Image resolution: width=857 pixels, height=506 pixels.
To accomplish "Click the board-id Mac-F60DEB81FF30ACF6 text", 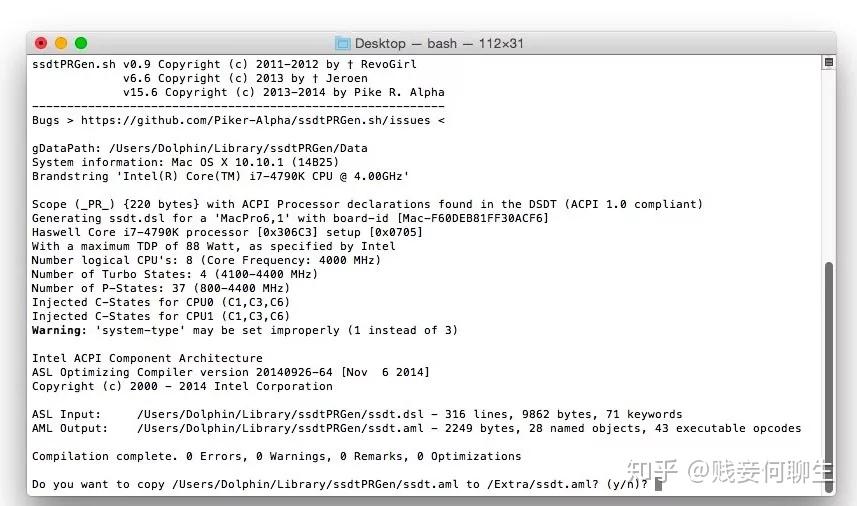I will point(472,218).
